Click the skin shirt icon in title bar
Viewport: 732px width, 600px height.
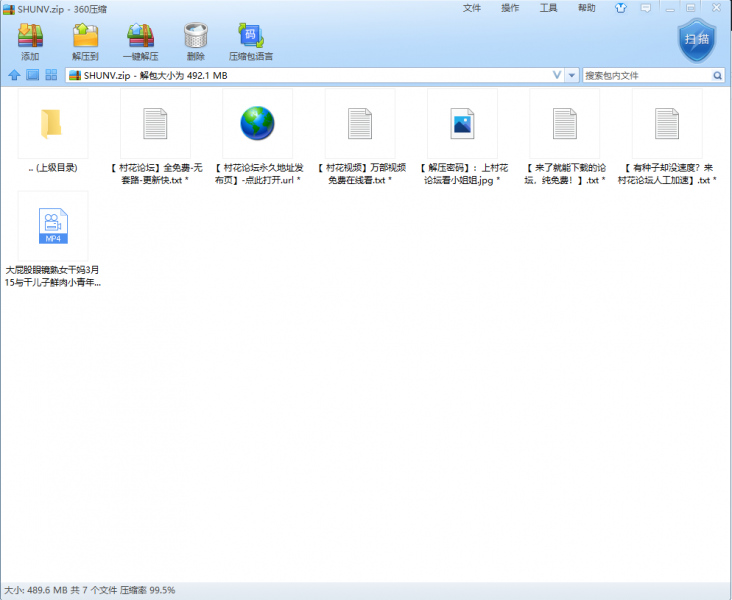coord(622,8)
